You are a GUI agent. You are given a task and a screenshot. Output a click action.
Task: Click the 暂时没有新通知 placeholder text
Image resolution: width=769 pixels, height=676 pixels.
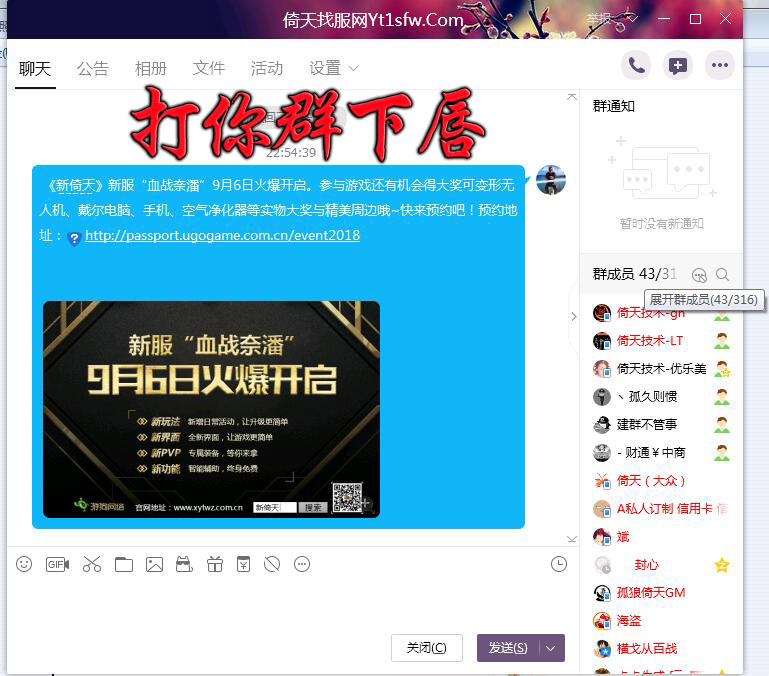(662, 224)
